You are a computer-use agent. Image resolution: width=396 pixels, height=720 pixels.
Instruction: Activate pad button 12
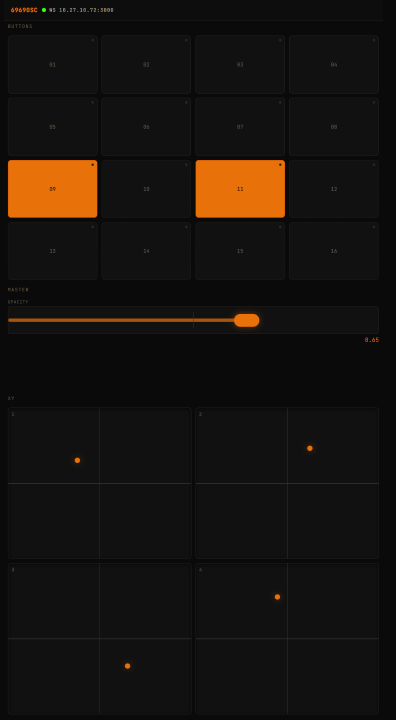[334, 189]
